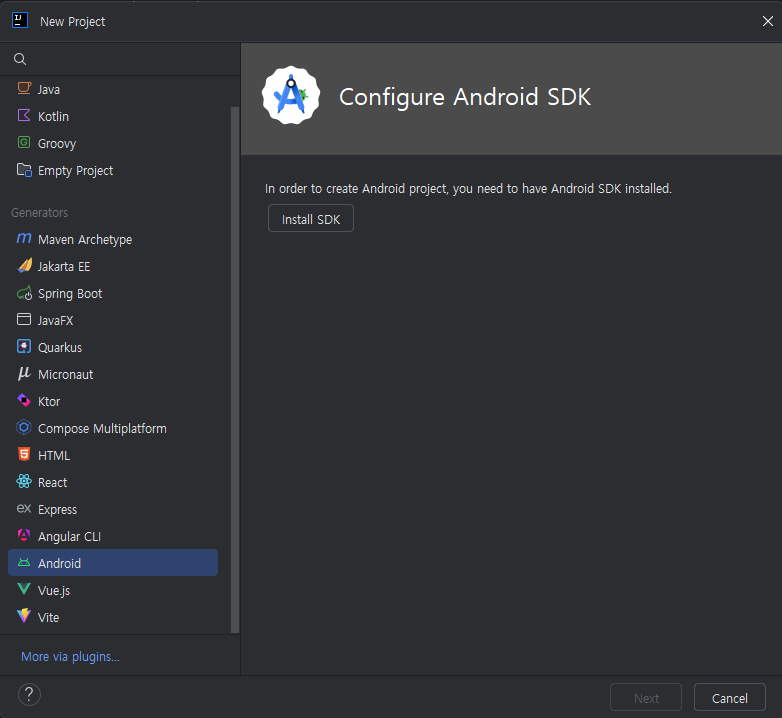Viewport: 782px width, 718px height.
Task: Click the project list vertical scrollbar
Action: 235,369
